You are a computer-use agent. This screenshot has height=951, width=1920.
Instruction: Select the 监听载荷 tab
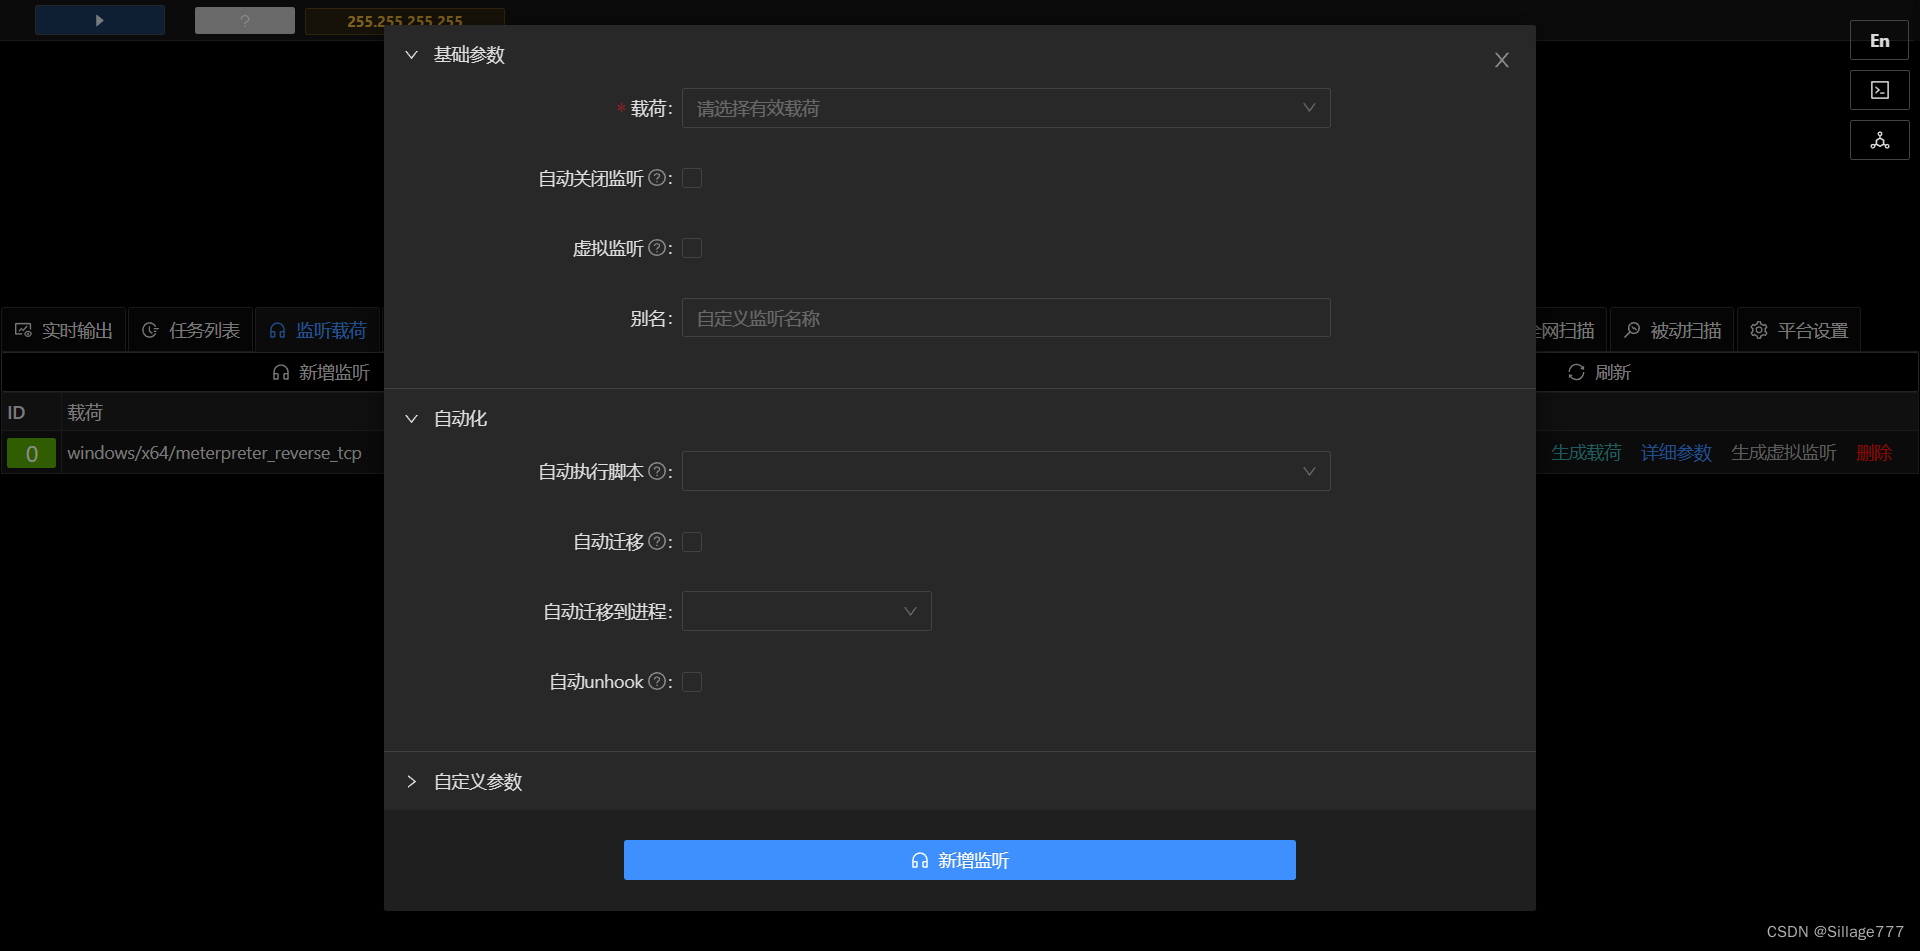point(318,330)
